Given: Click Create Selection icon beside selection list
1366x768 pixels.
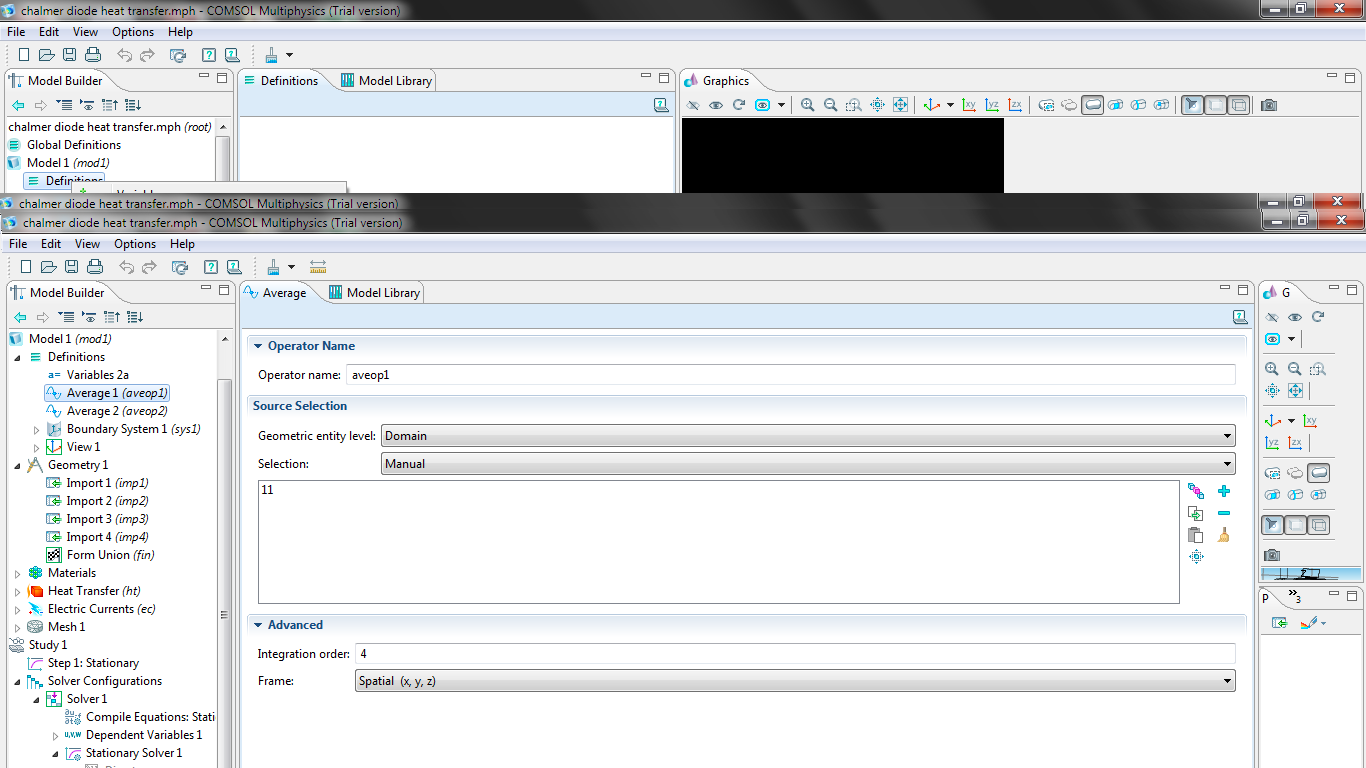Looking at the screenshot, I should tap(1196, 491).
